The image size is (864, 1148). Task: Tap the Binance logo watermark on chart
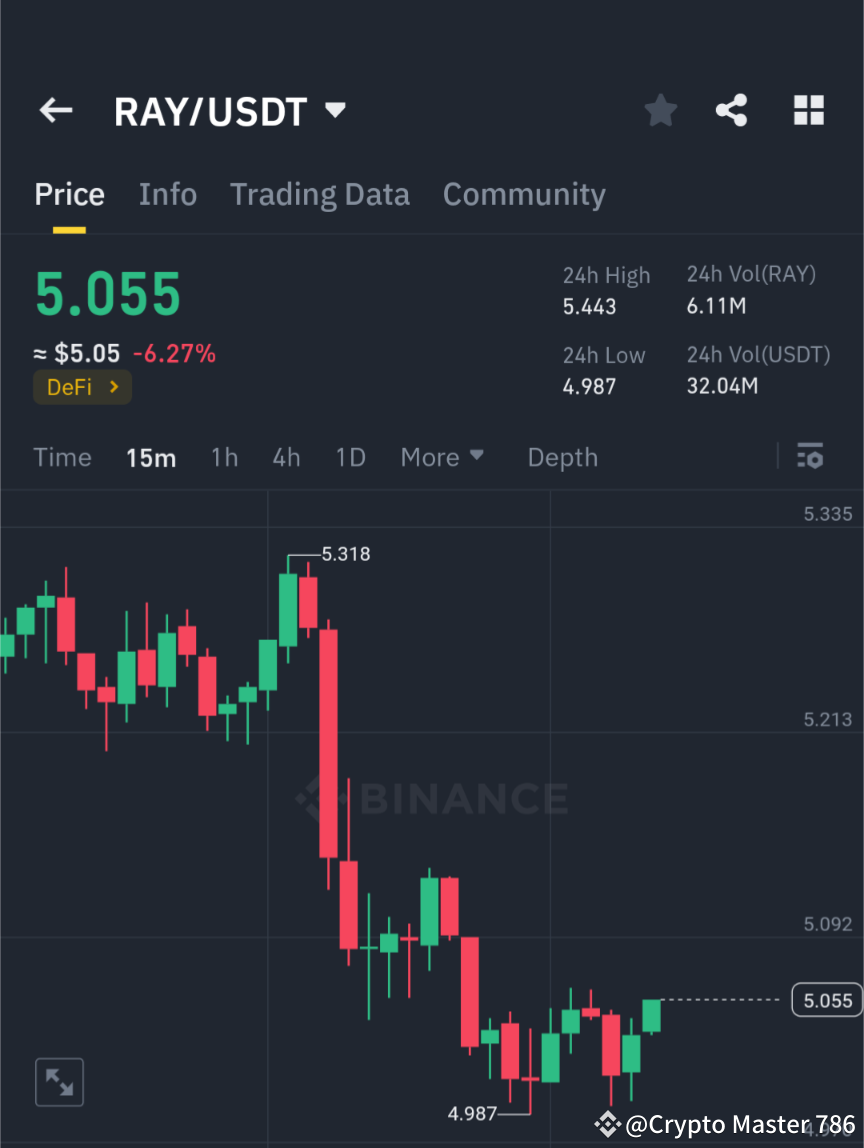(x=430, y=798)
